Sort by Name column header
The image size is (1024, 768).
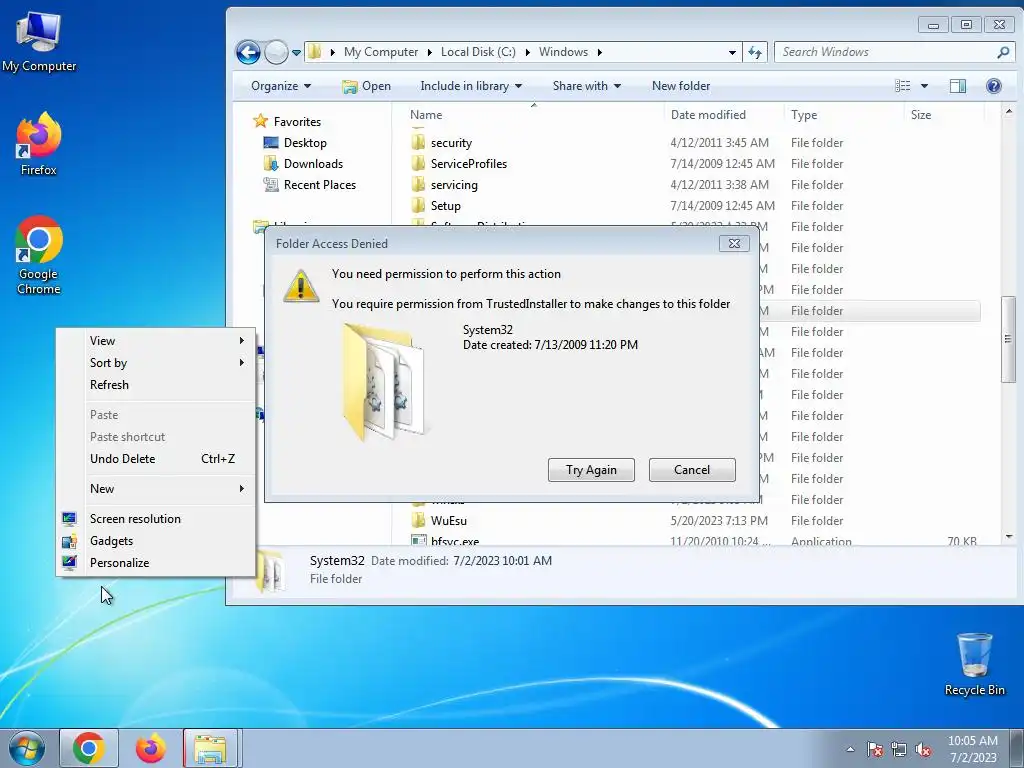click(x=533, y=115)
